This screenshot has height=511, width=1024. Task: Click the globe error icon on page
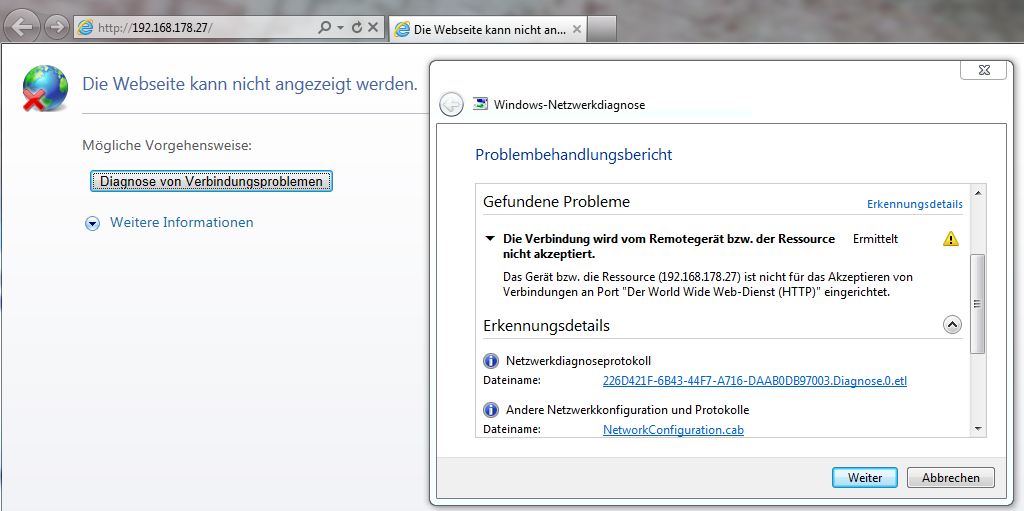45,88
